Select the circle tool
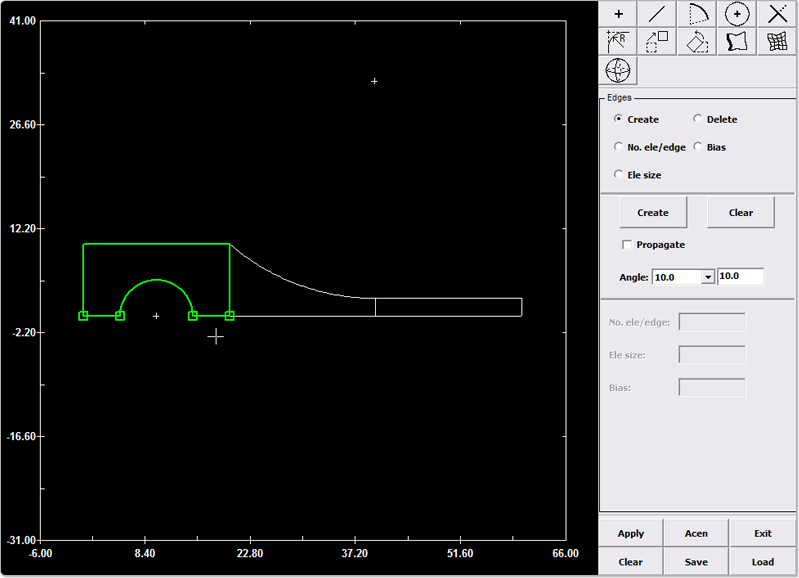799x578 pixels. coord(737,14)
